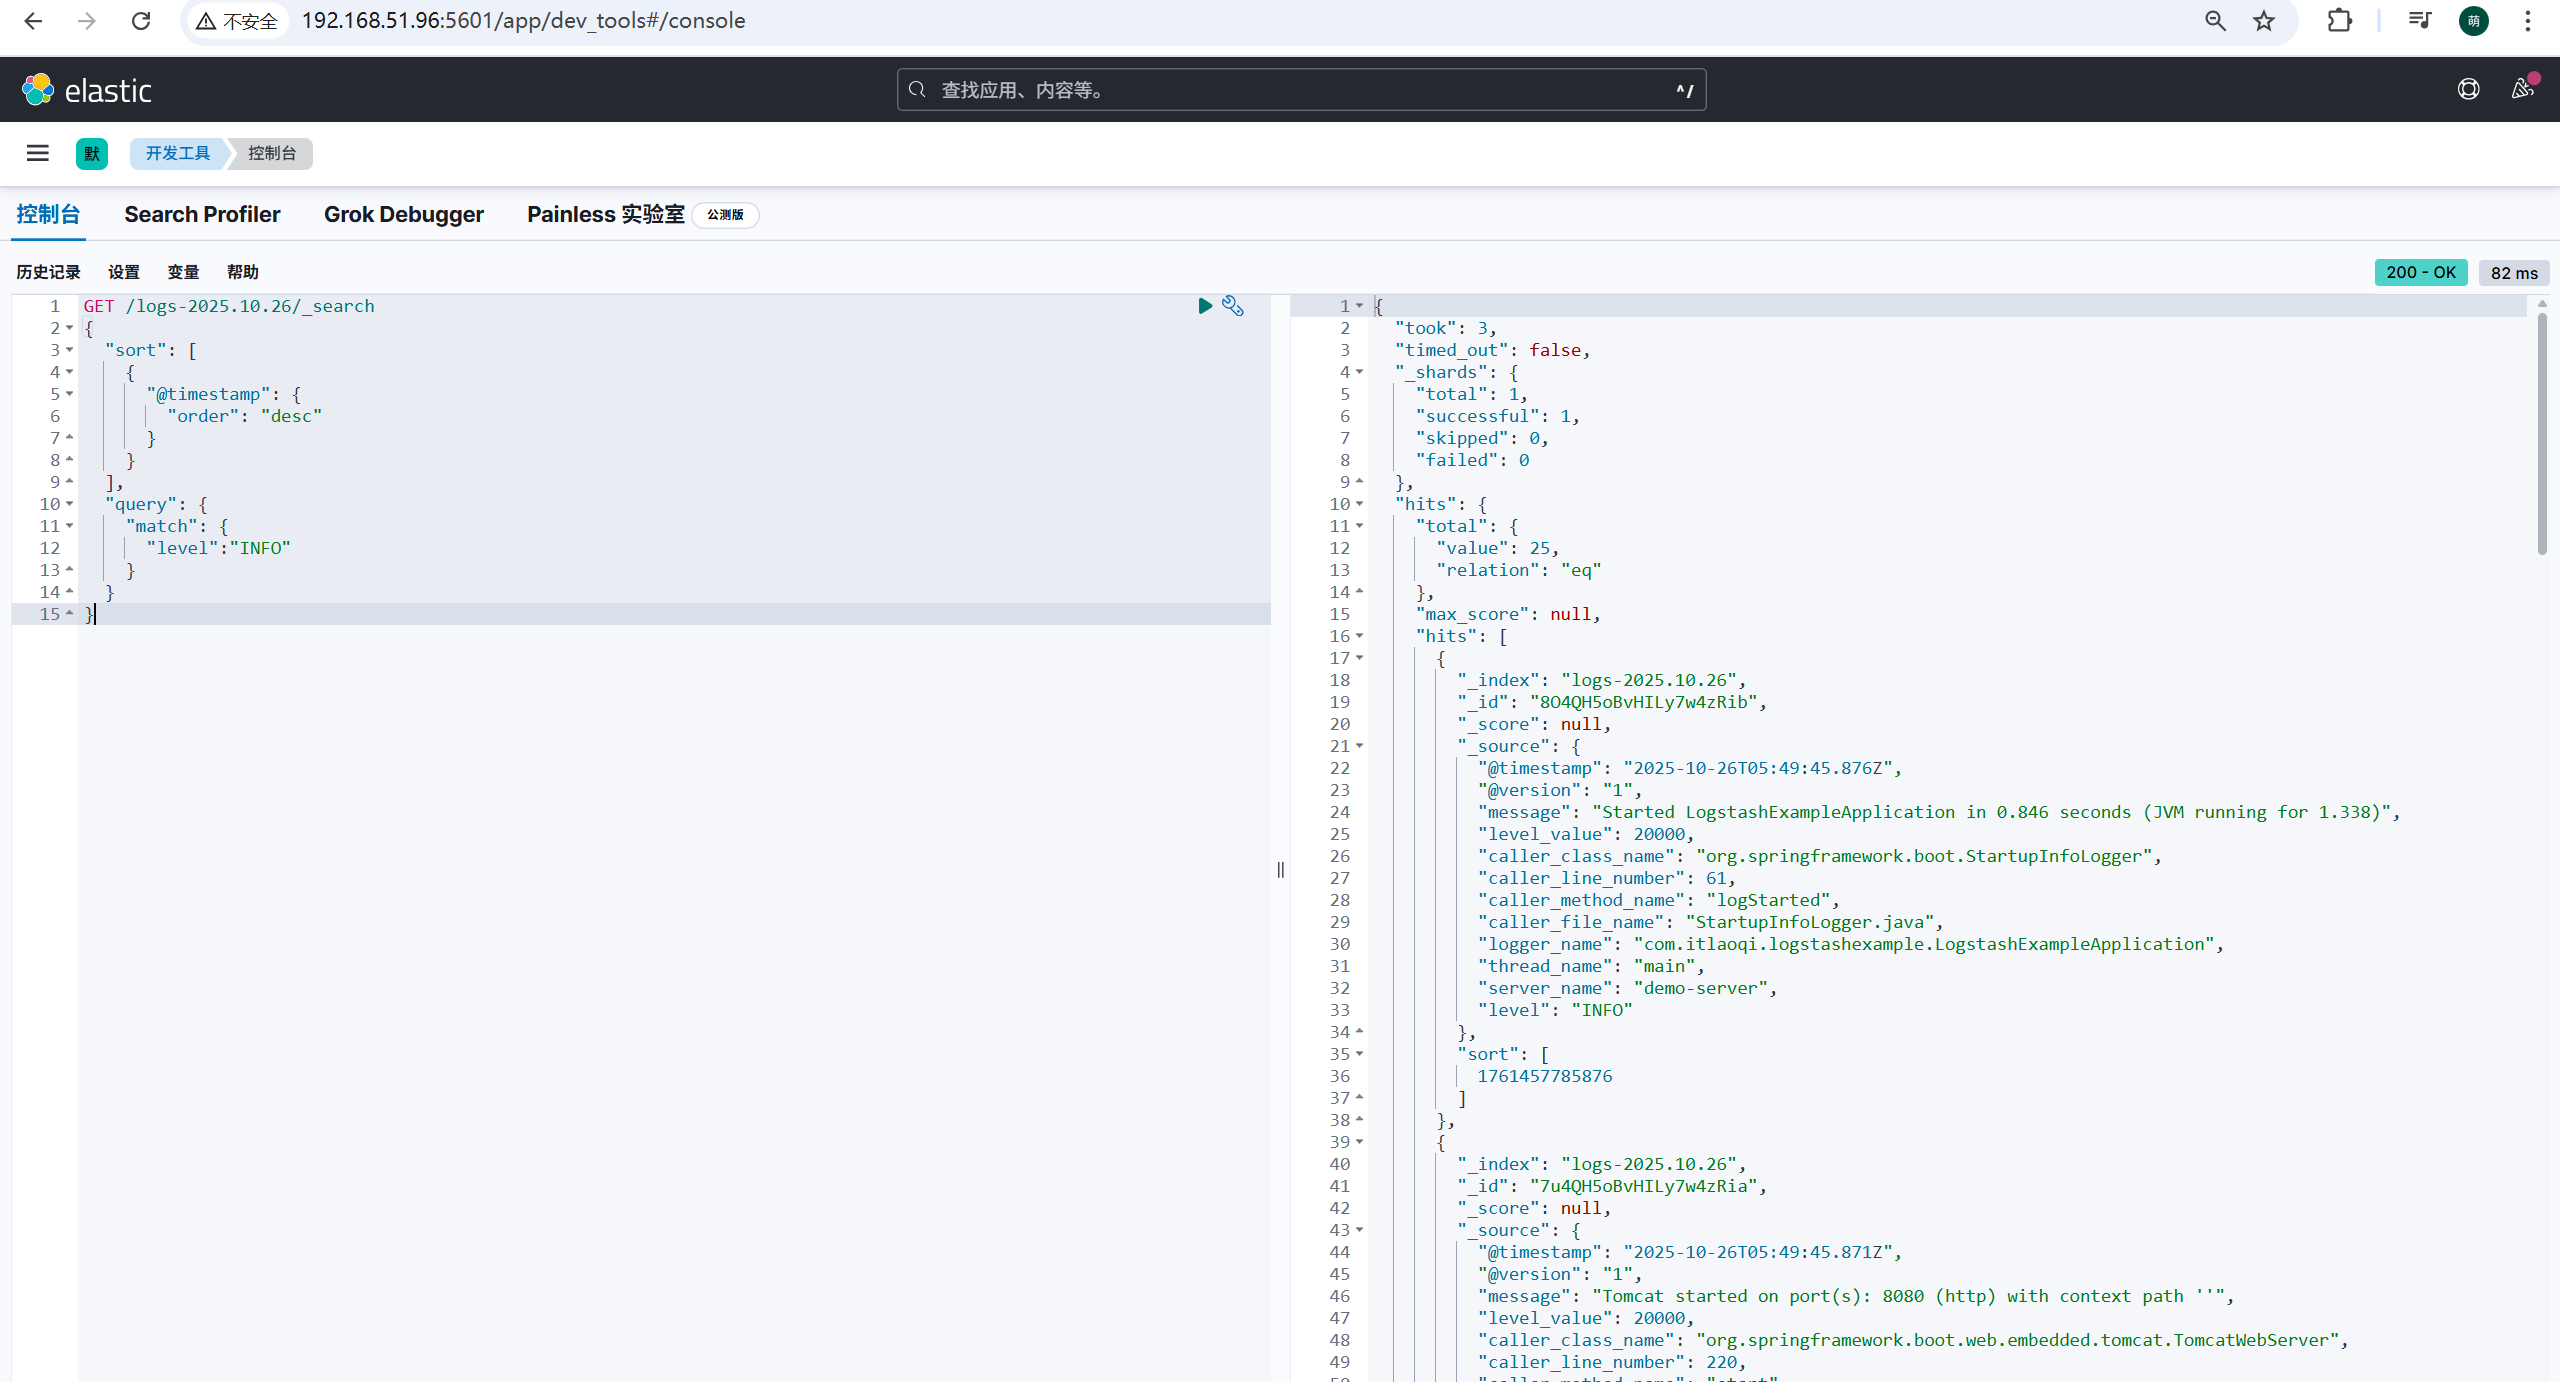This screenshot has width=2560, height=1382.
Task: Run the request with the play icon
Action: (1205, 306)
